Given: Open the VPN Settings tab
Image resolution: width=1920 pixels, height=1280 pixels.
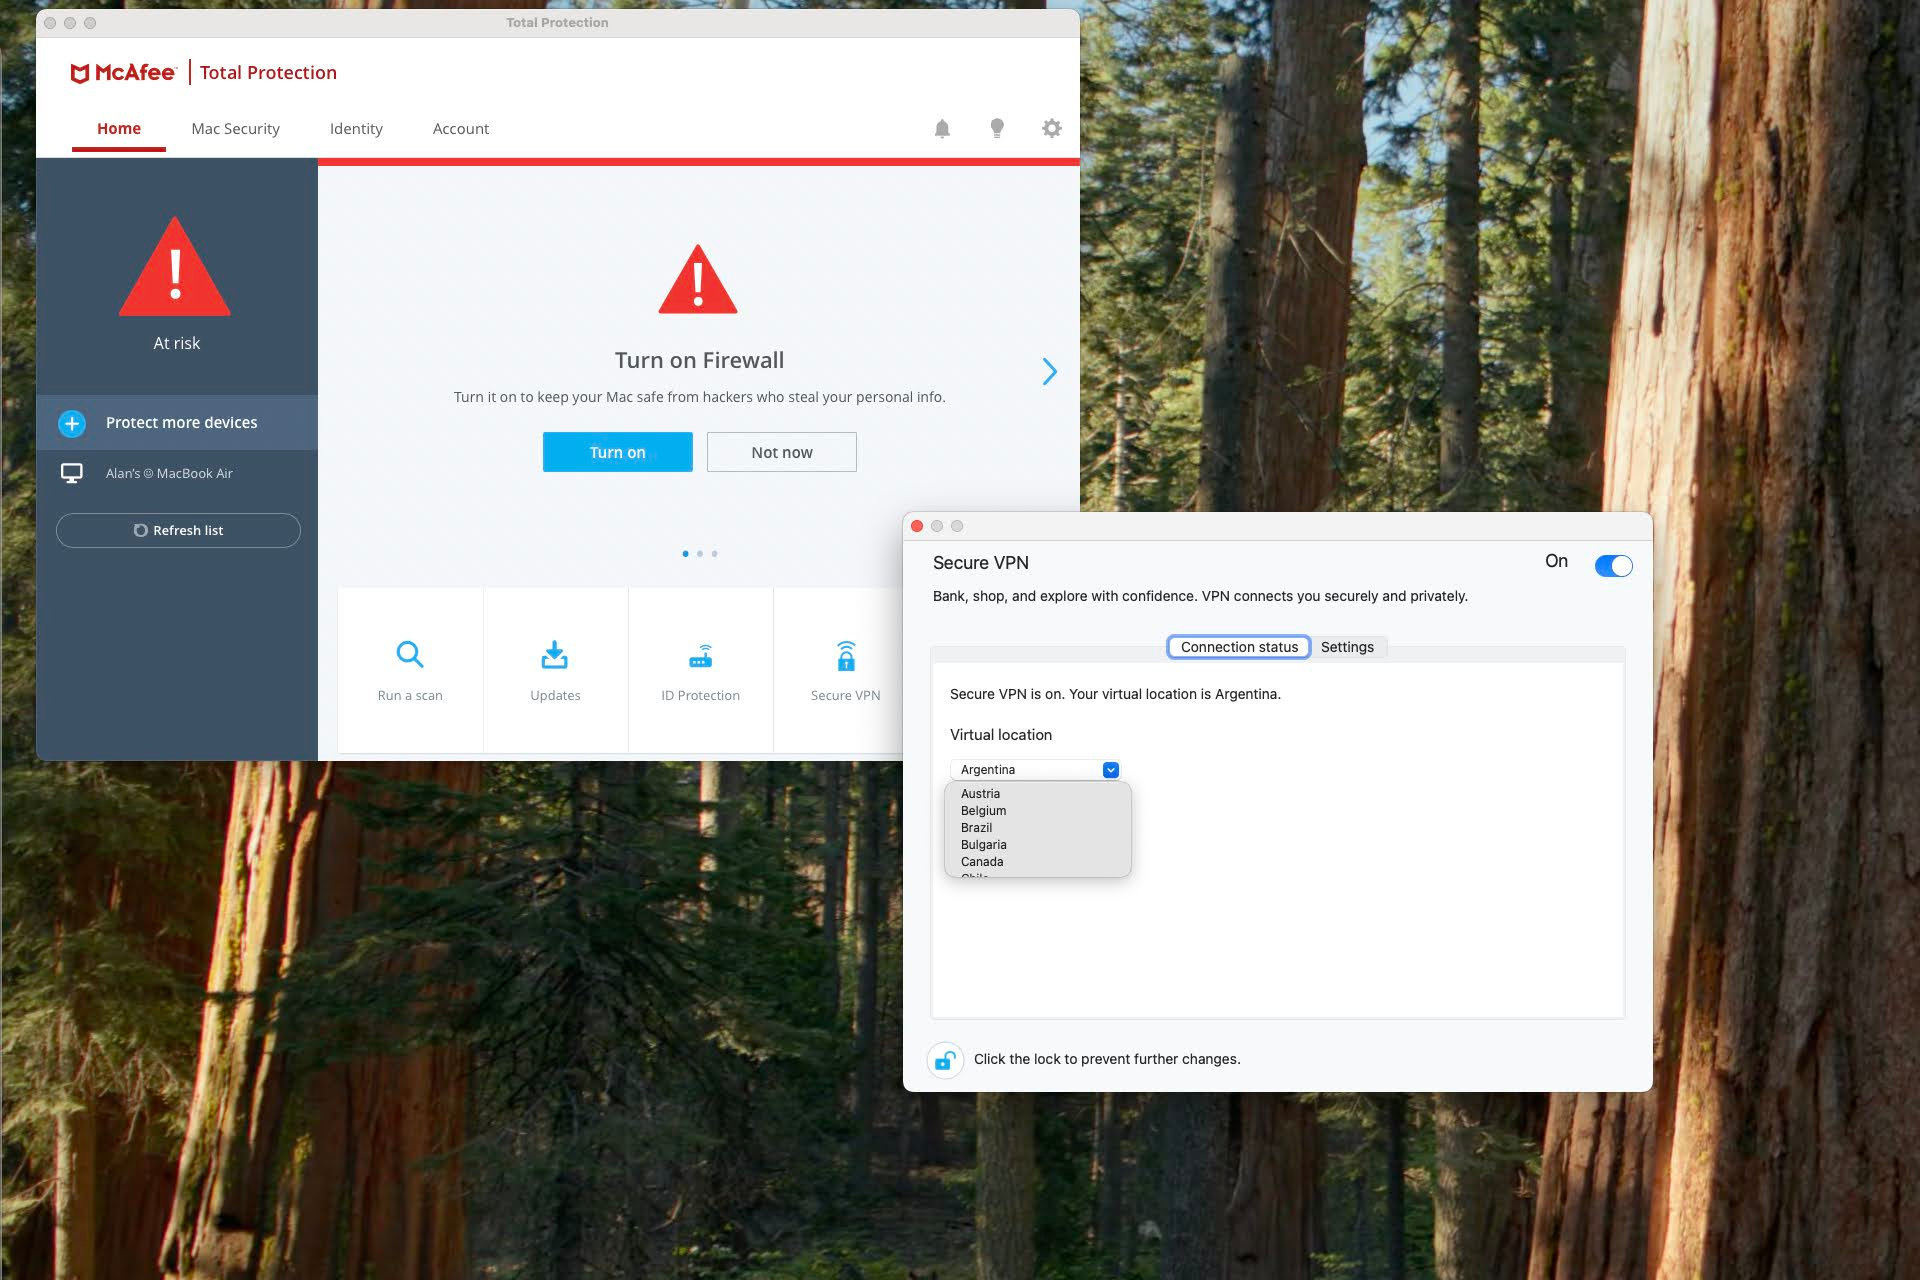Looking at the screenshot, I should (1346, 646).
